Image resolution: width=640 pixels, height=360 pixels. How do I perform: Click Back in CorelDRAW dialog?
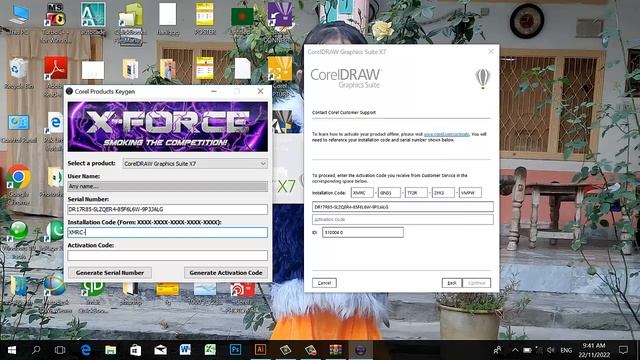452,283
